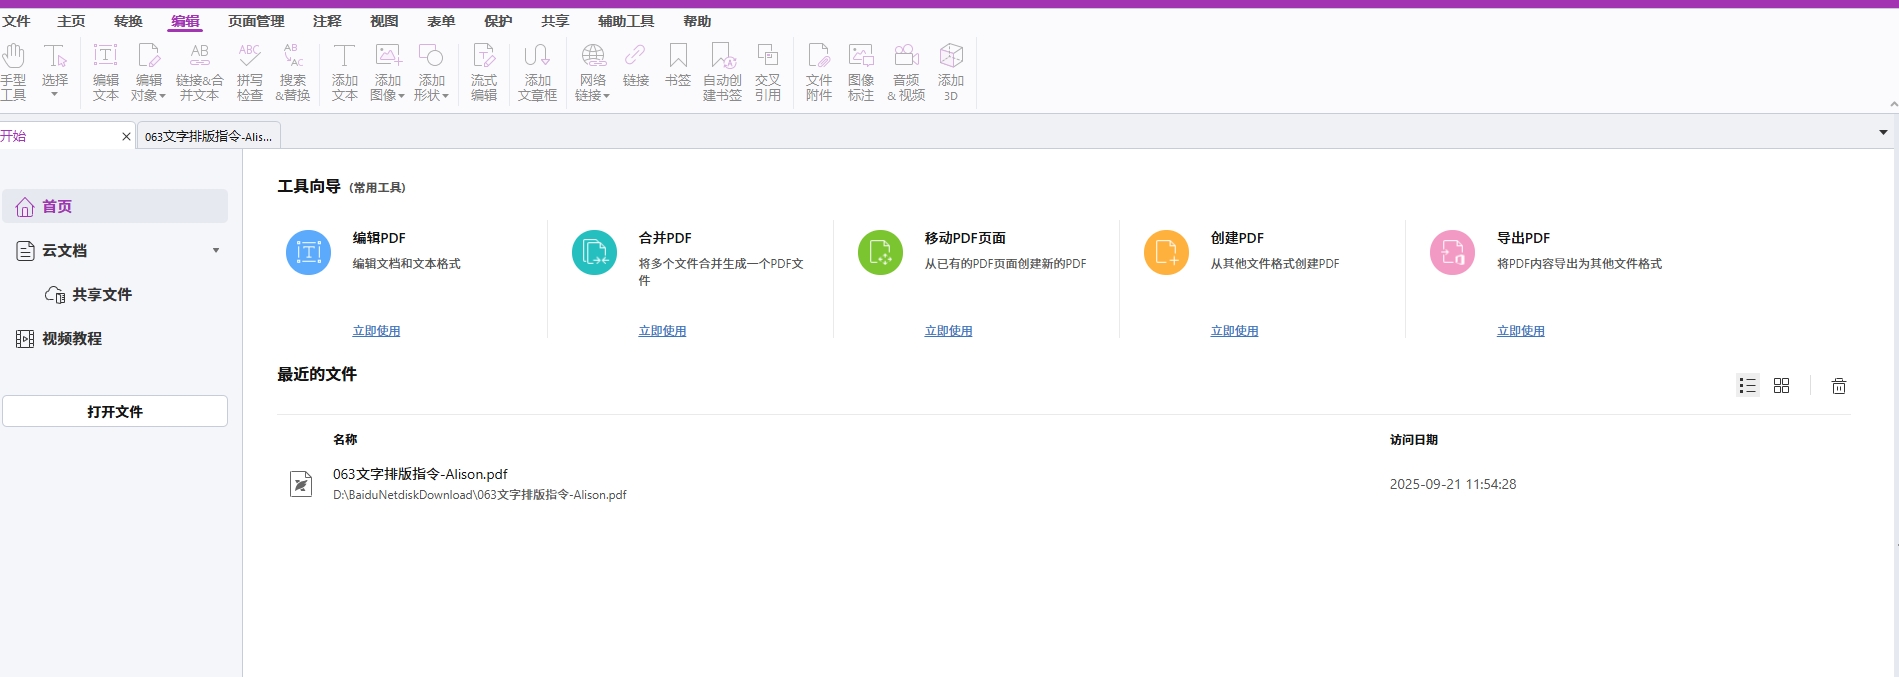Click the 链接 link tool
This screenshot has height=677, width=1899.
[636, 65]
